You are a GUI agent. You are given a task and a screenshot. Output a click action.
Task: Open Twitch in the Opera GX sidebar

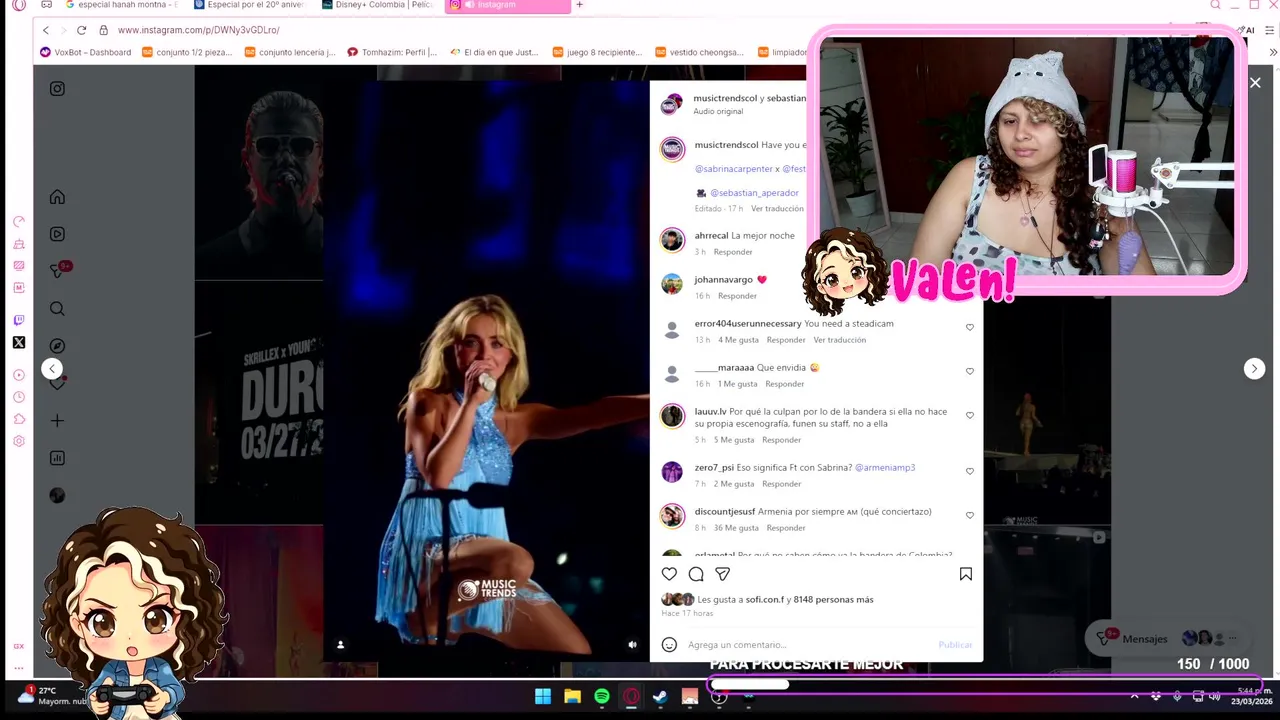[x=18, y=321]
